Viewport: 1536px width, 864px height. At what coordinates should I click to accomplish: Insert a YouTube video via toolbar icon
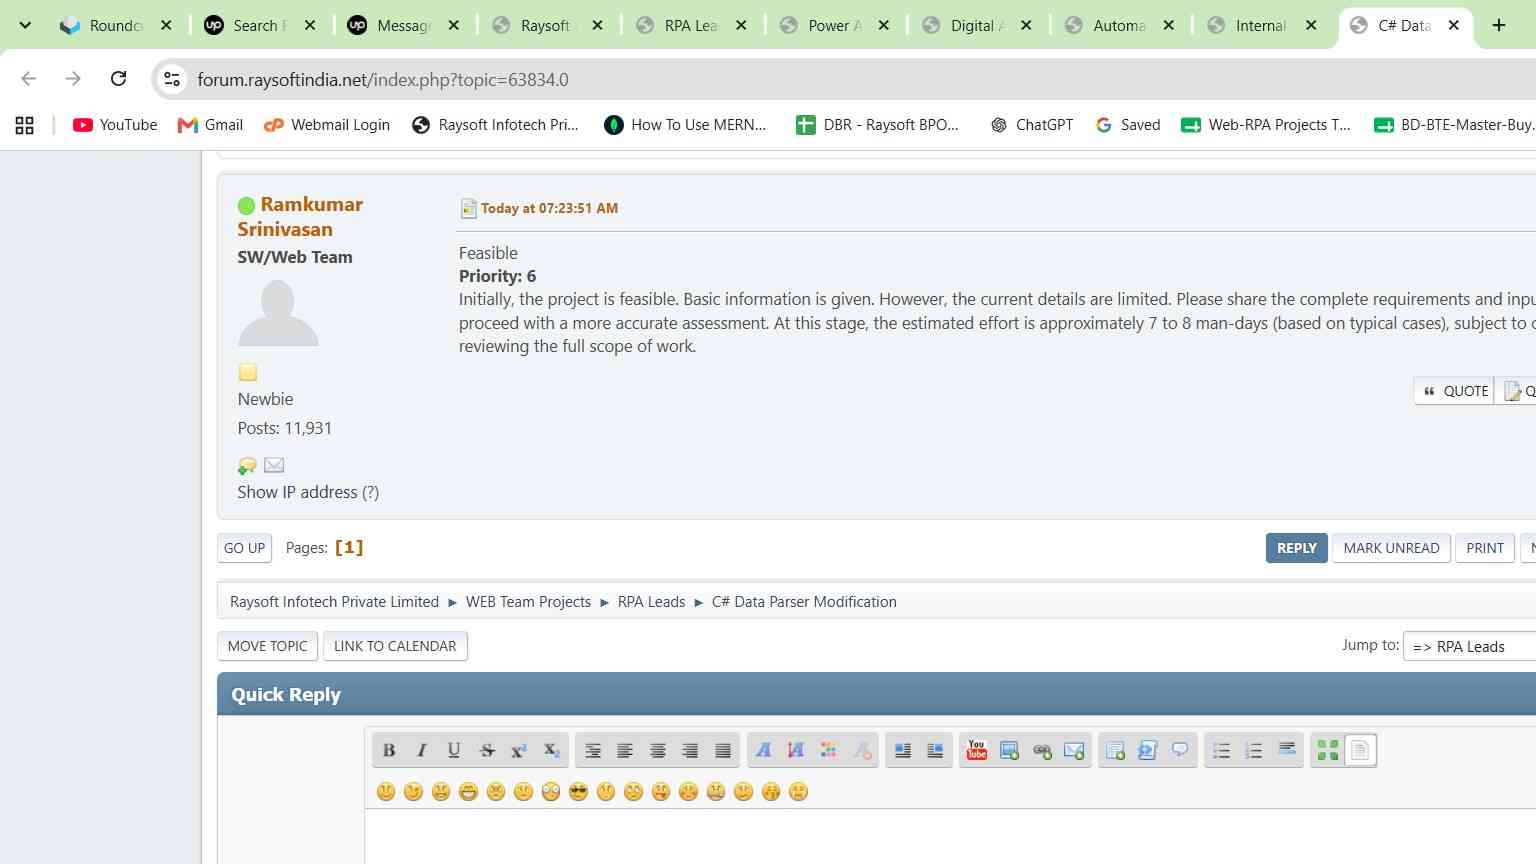(977, 750)
